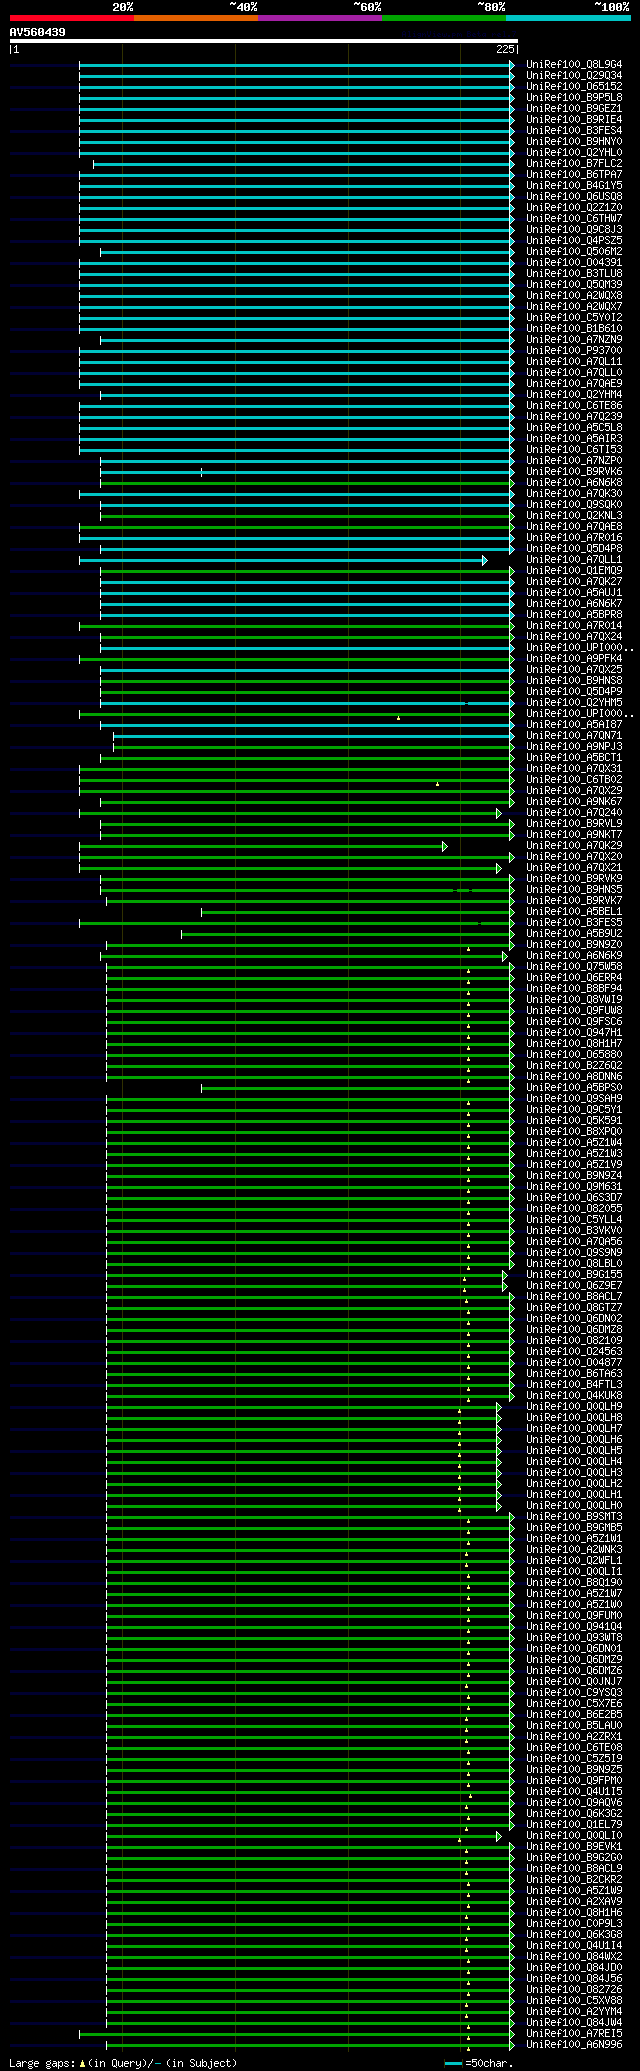This screenshot has height=2071, width=640.
Task: Open the UniRef100_Q9FUW8 hit label
Action: 574,1011
